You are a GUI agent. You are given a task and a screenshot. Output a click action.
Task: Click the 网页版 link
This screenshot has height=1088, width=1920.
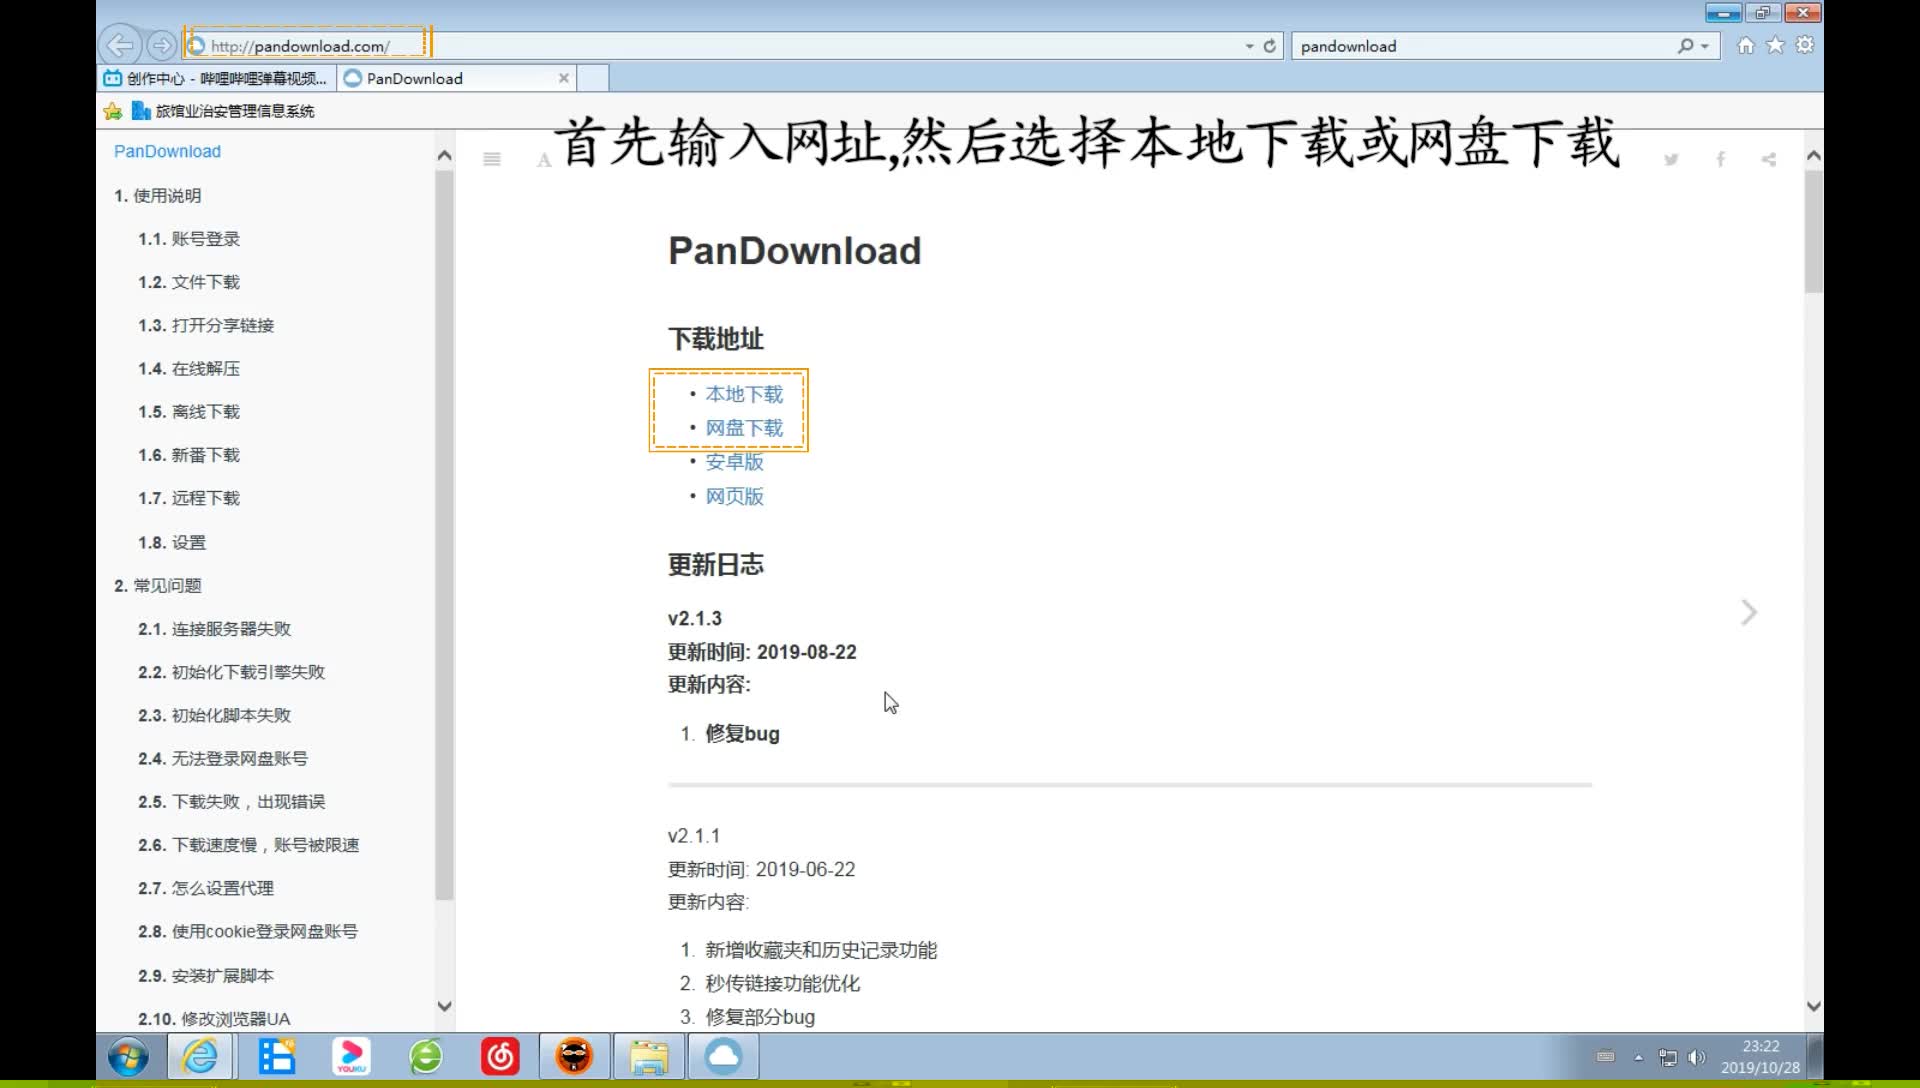[735, 496]
